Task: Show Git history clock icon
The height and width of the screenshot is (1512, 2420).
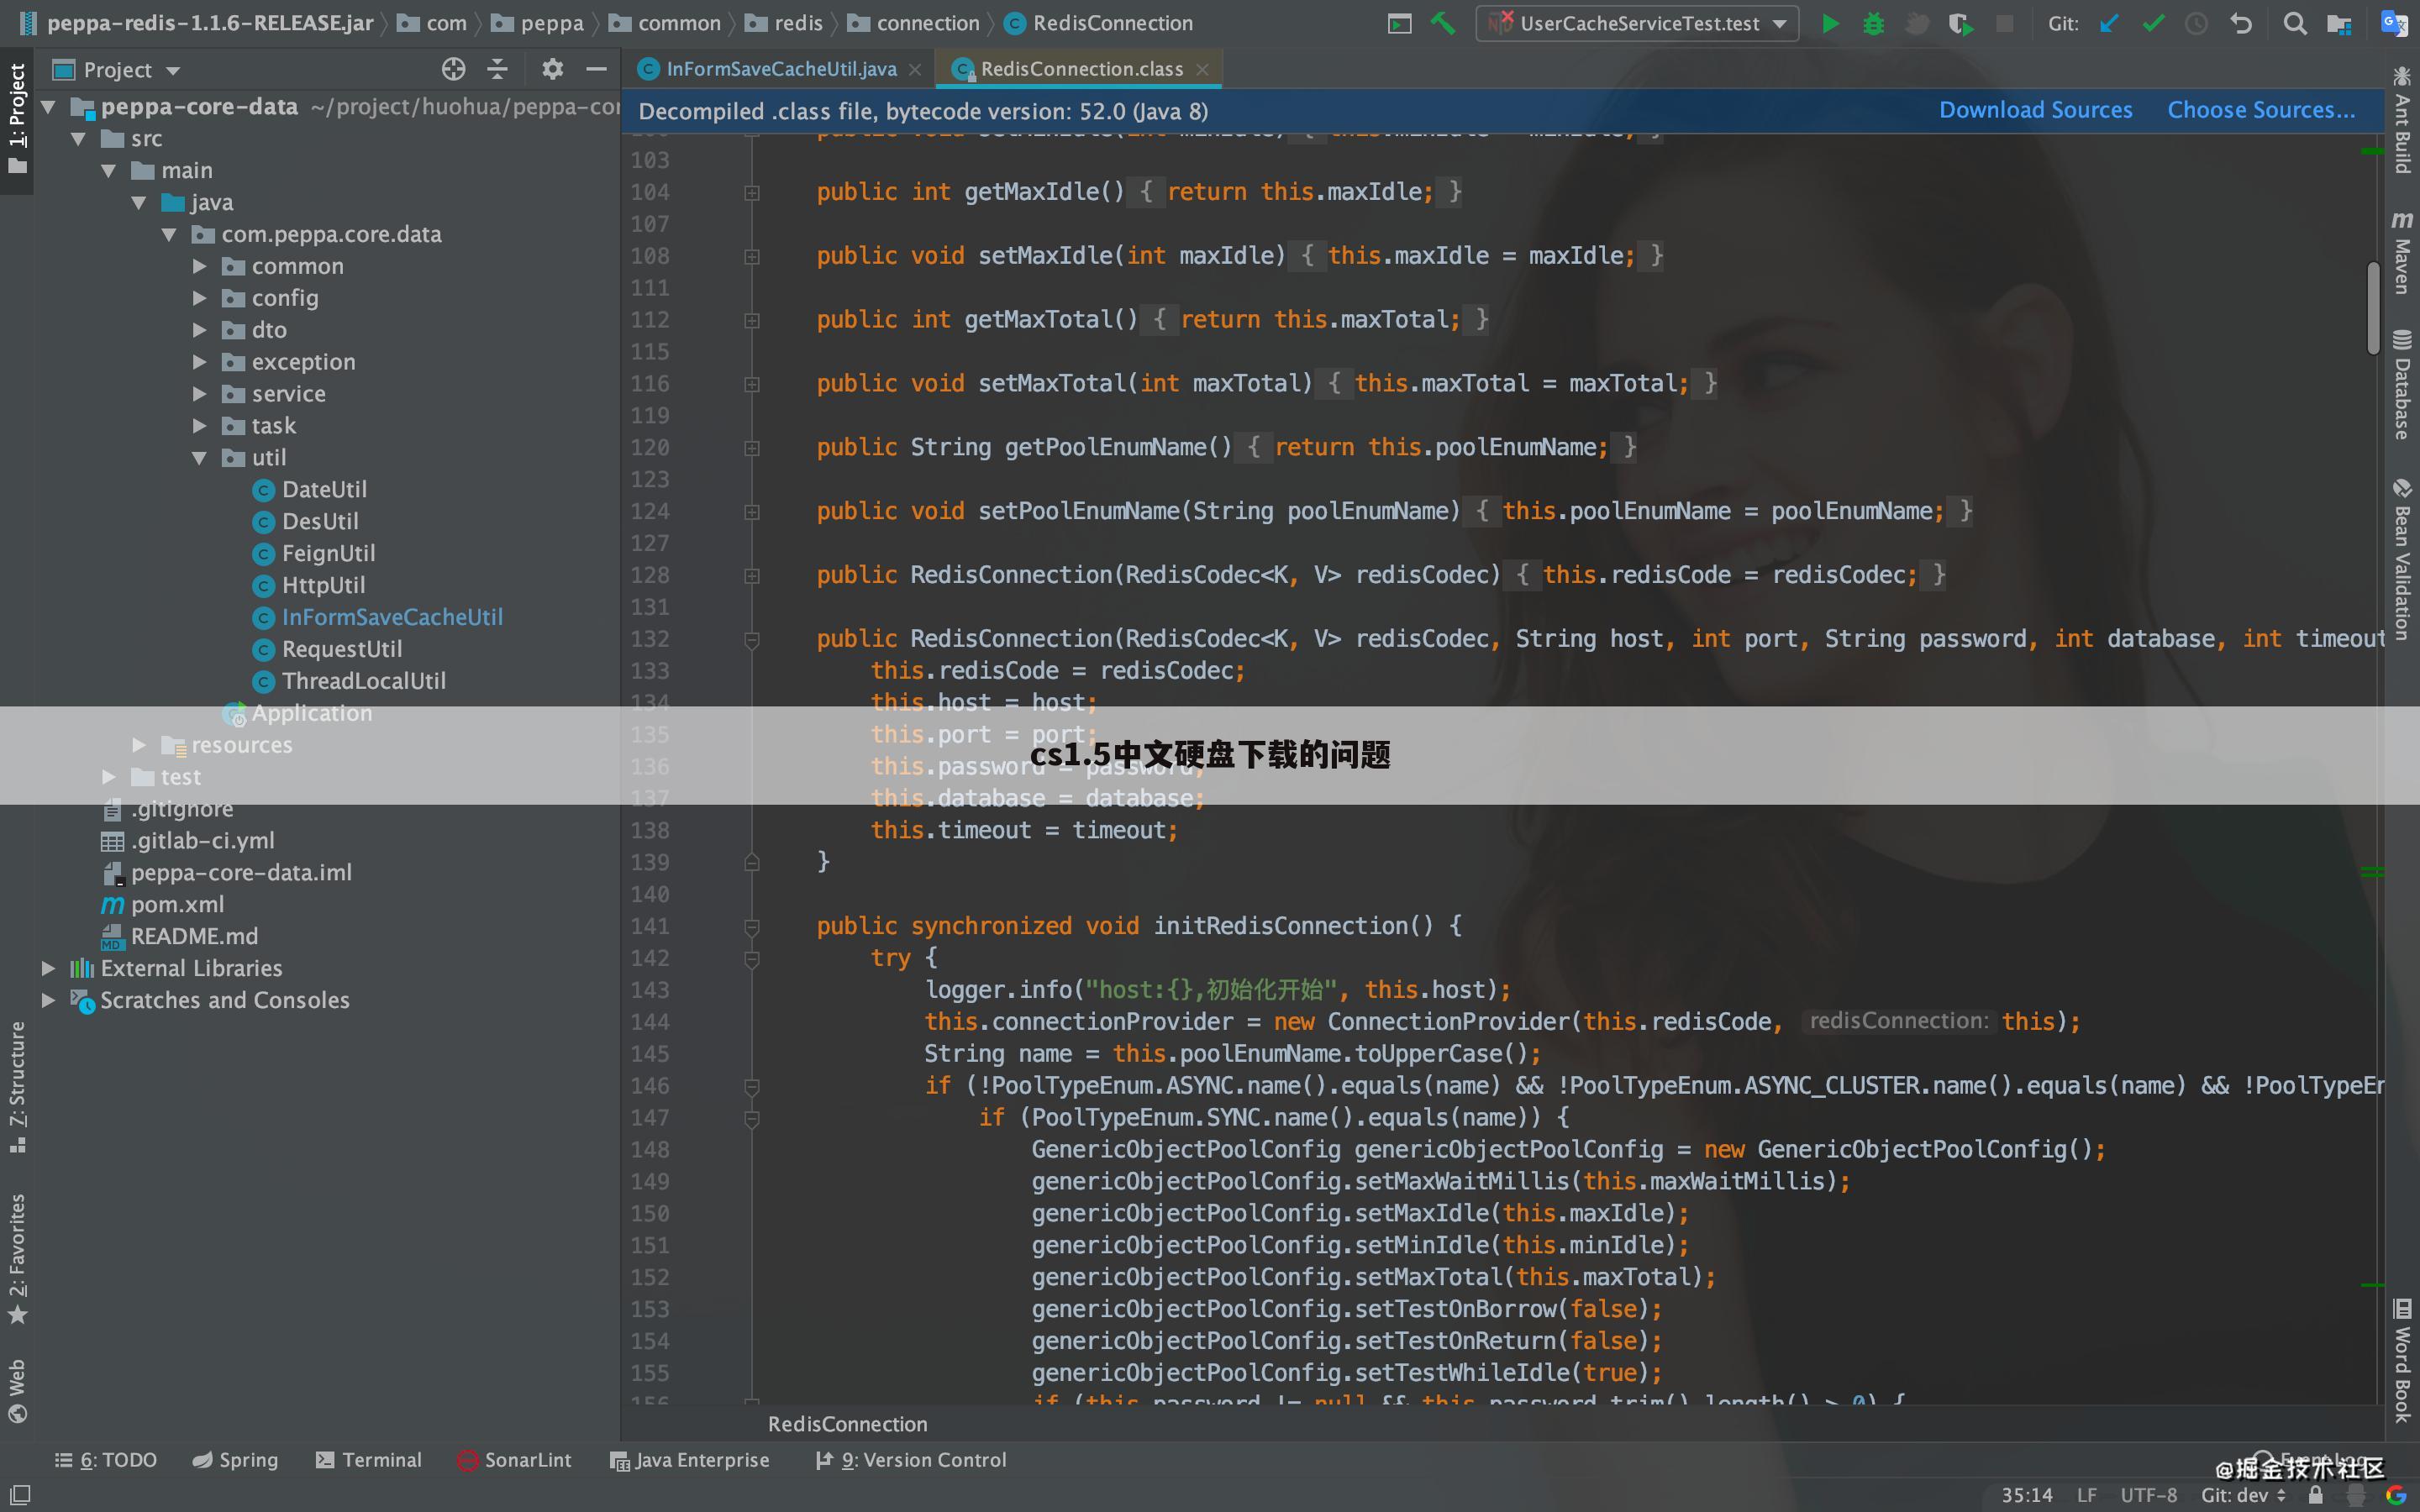Action: point(2196,23)
